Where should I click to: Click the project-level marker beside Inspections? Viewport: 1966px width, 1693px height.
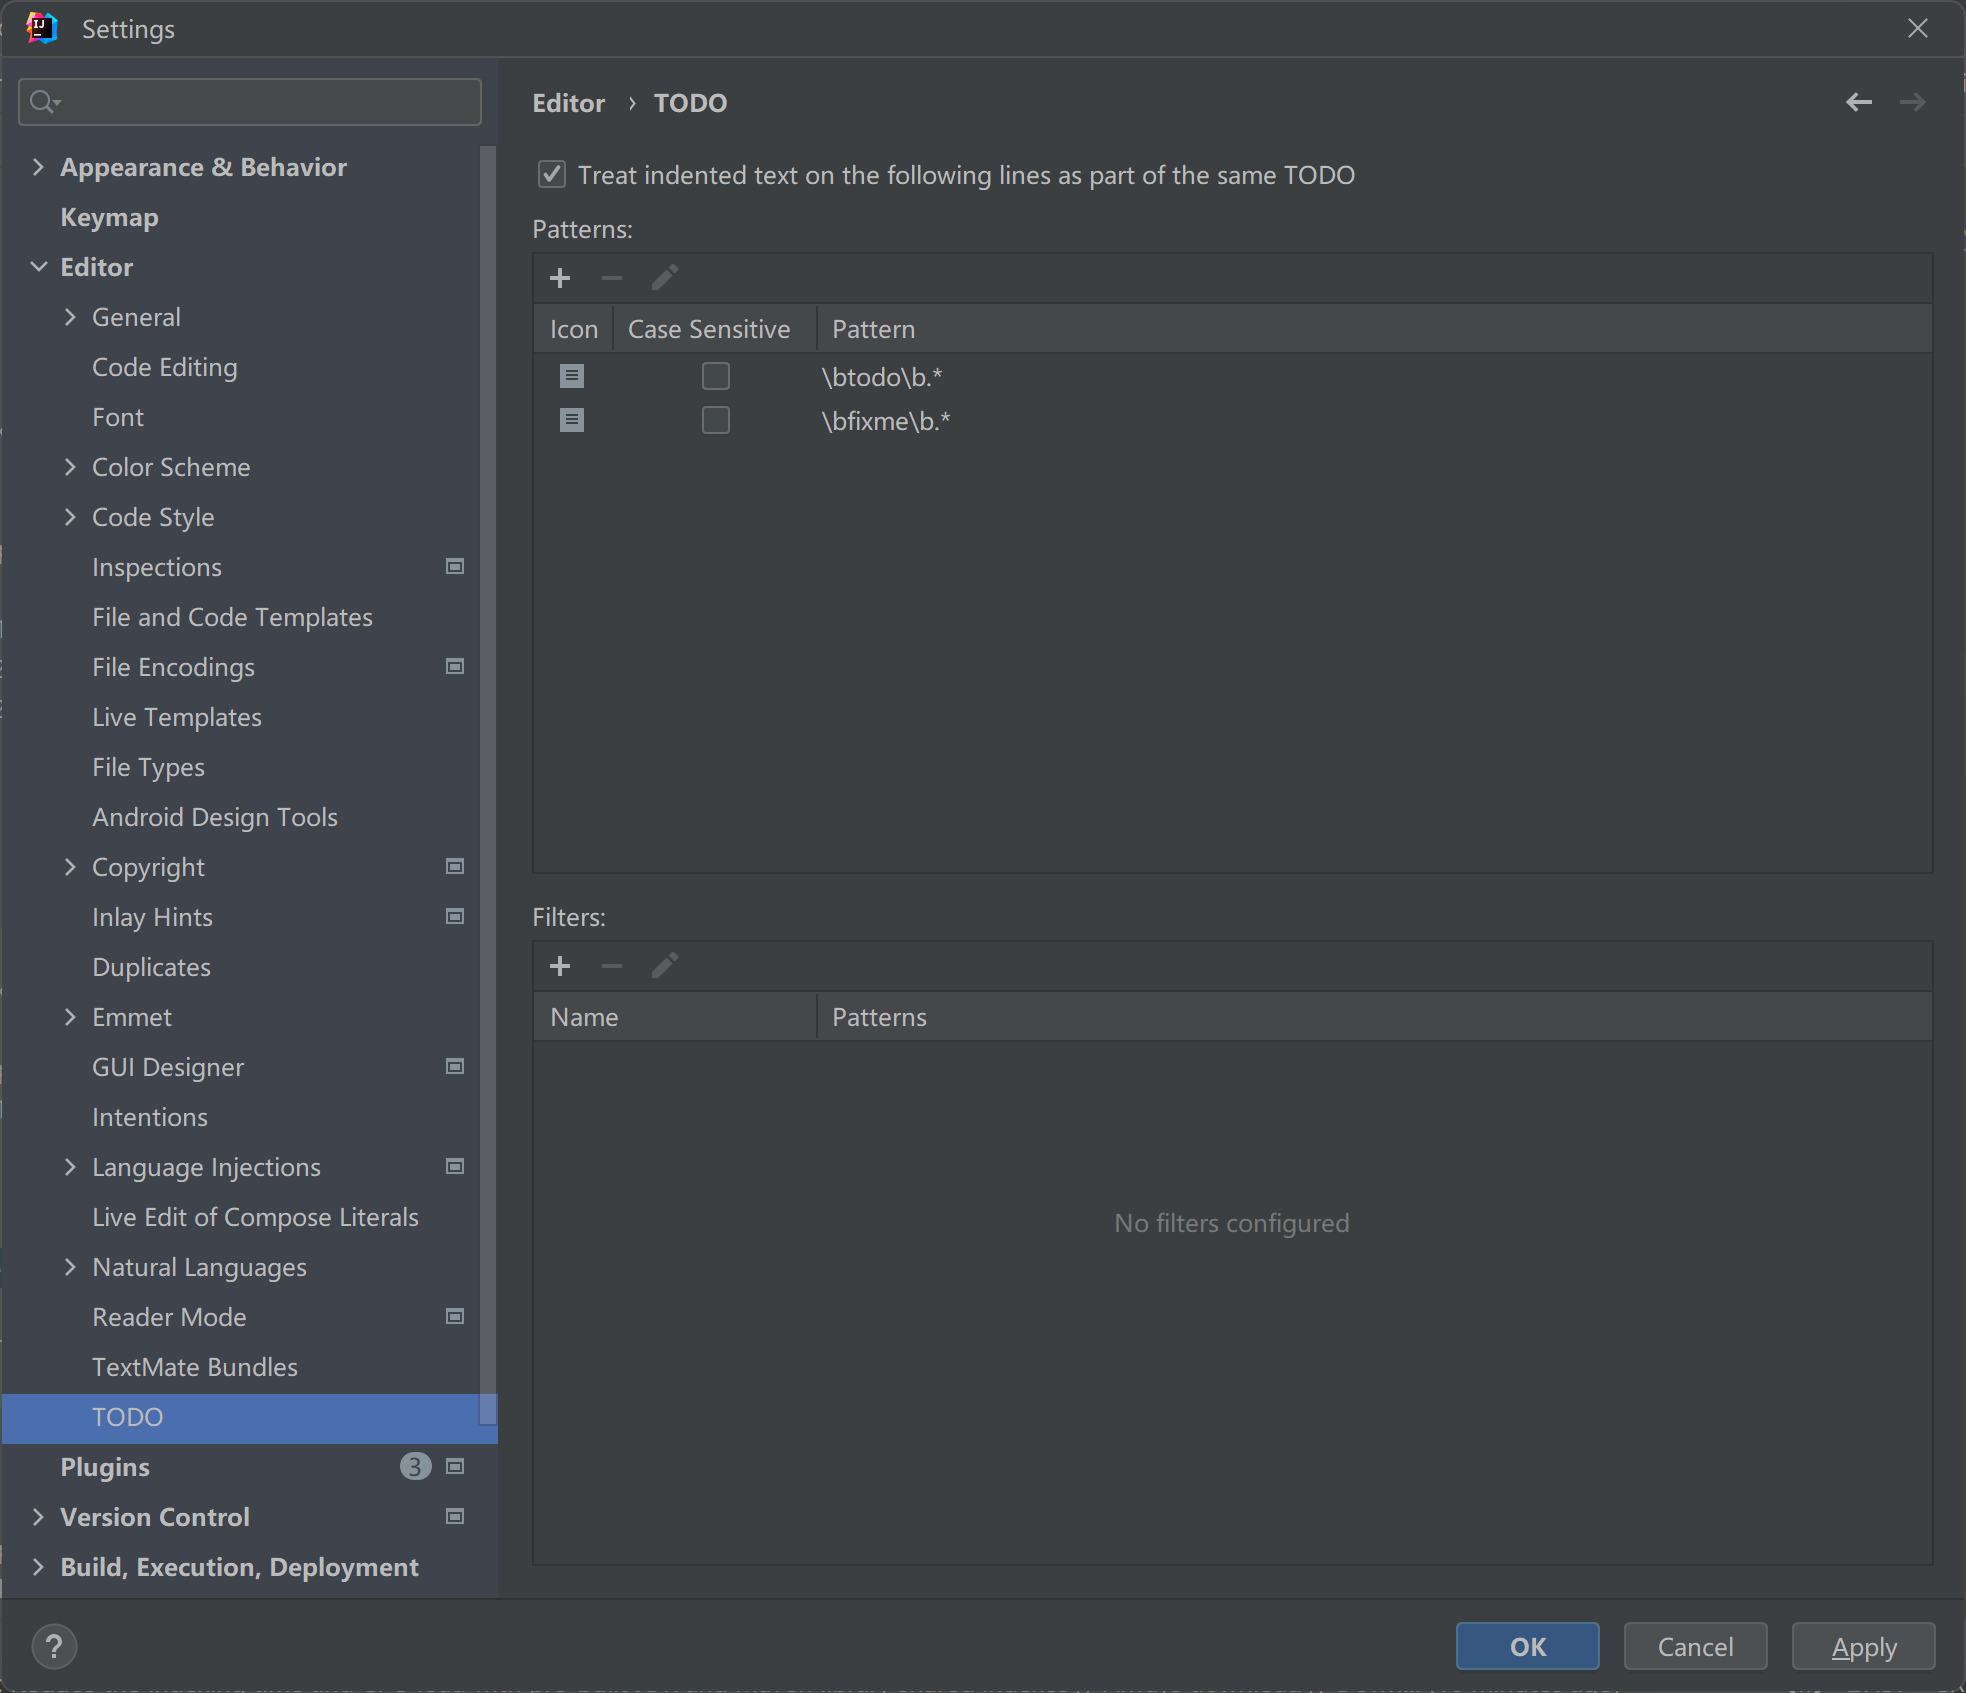click(455, 567)
